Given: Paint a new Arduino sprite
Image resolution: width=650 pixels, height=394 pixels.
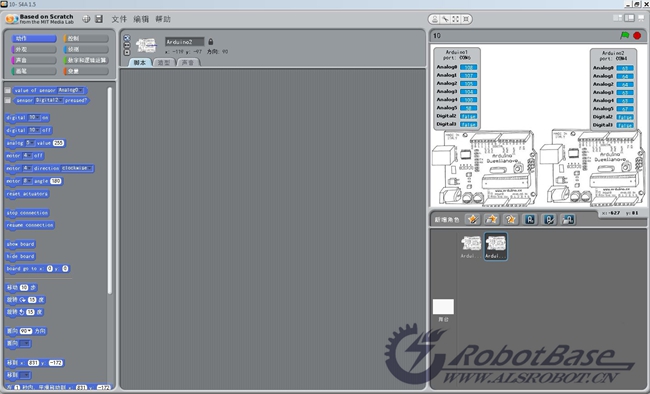Looking at the screenshot, I should point(549,219).
